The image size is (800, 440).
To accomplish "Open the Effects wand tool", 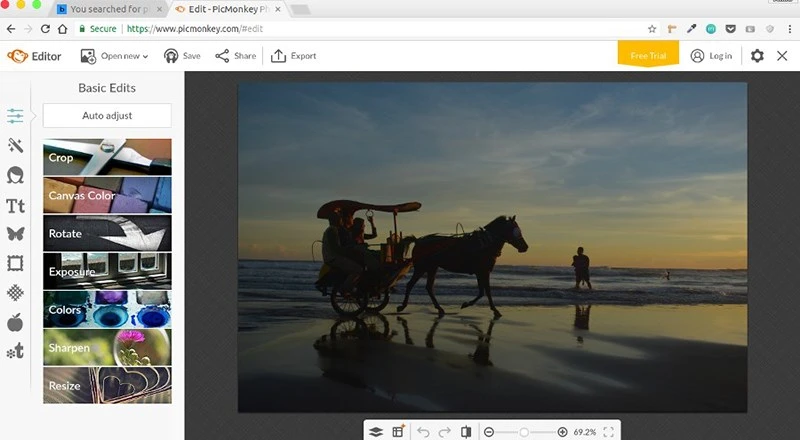I will click(15, 146).
